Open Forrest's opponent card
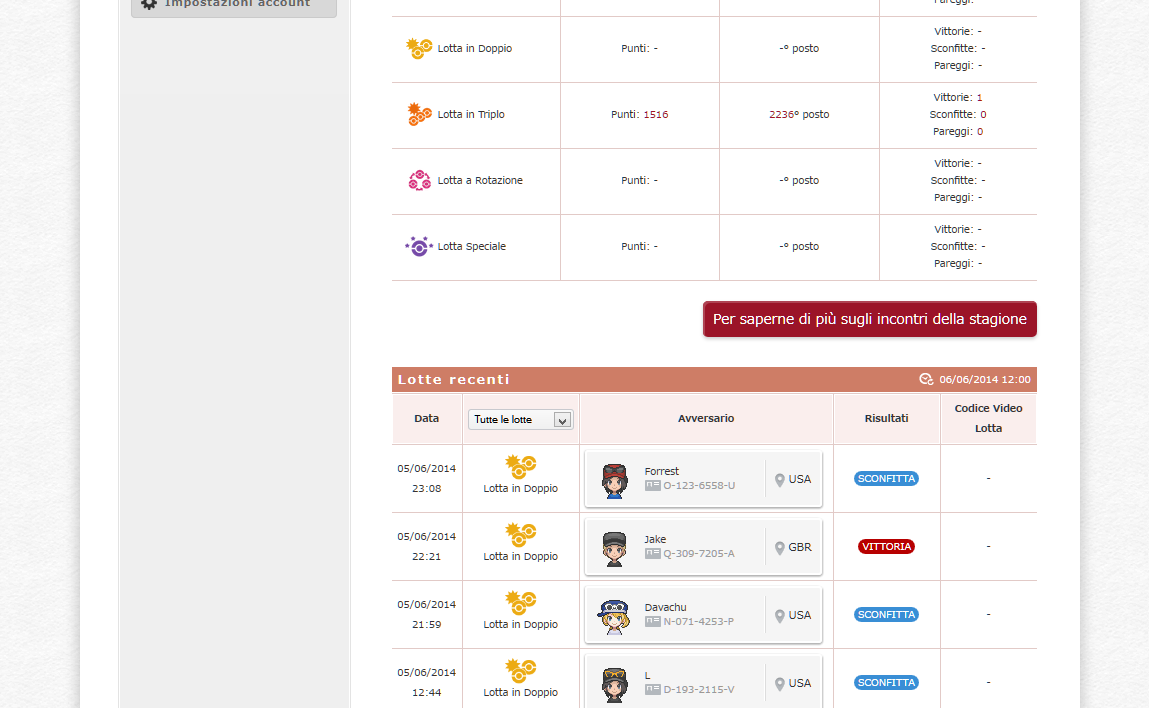 point(703,480)
